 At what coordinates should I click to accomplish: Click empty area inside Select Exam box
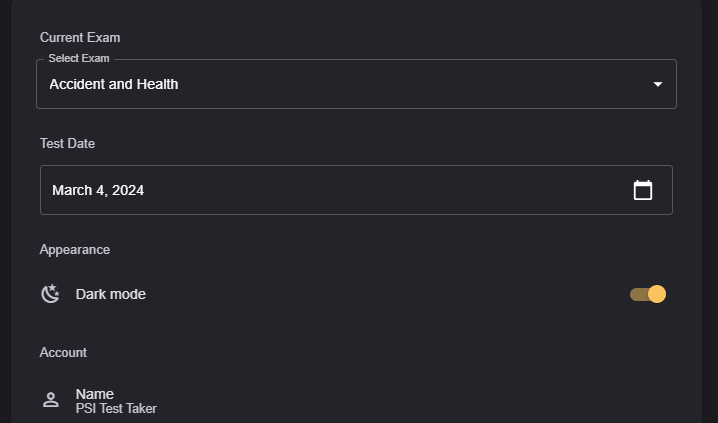click(400, 84)
